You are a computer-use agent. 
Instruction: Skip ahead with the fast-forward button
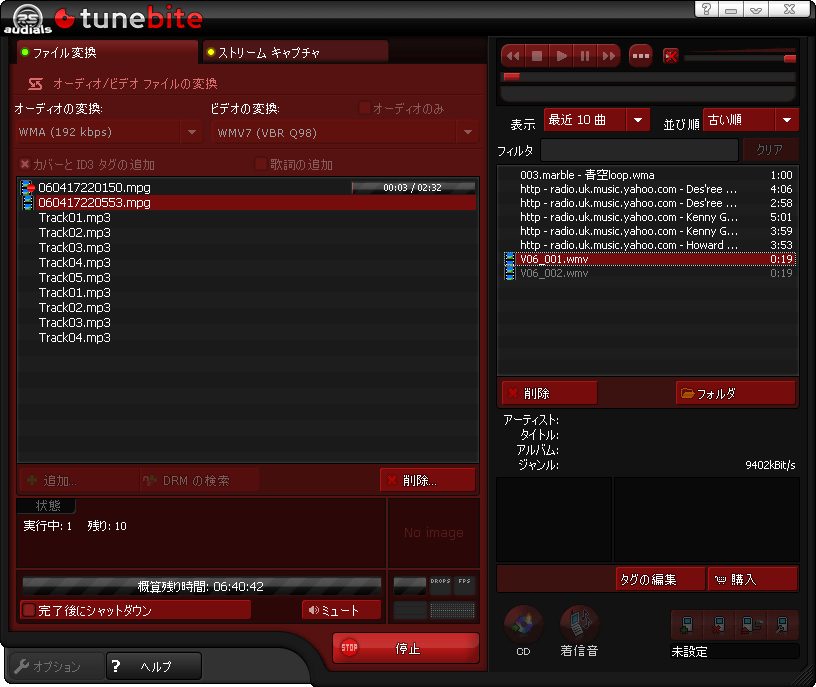coord(608,56)
